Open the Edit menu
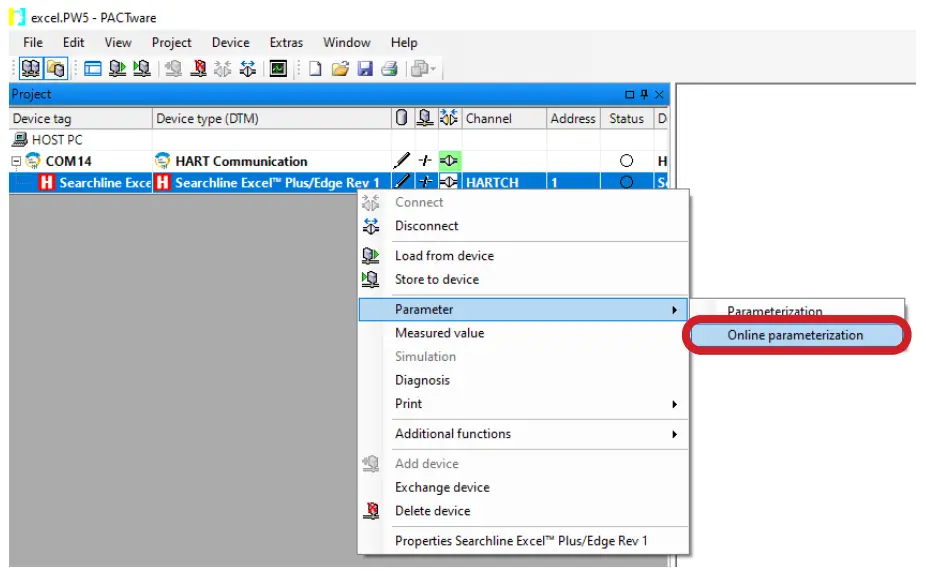 point(73,43)
